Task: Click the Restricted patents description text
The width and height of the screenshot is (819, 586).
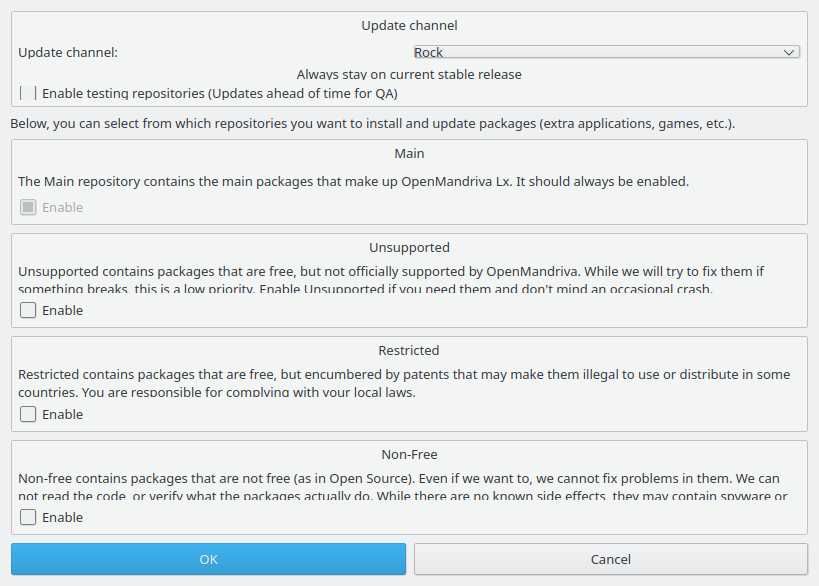Action: (x=404, y=383)
